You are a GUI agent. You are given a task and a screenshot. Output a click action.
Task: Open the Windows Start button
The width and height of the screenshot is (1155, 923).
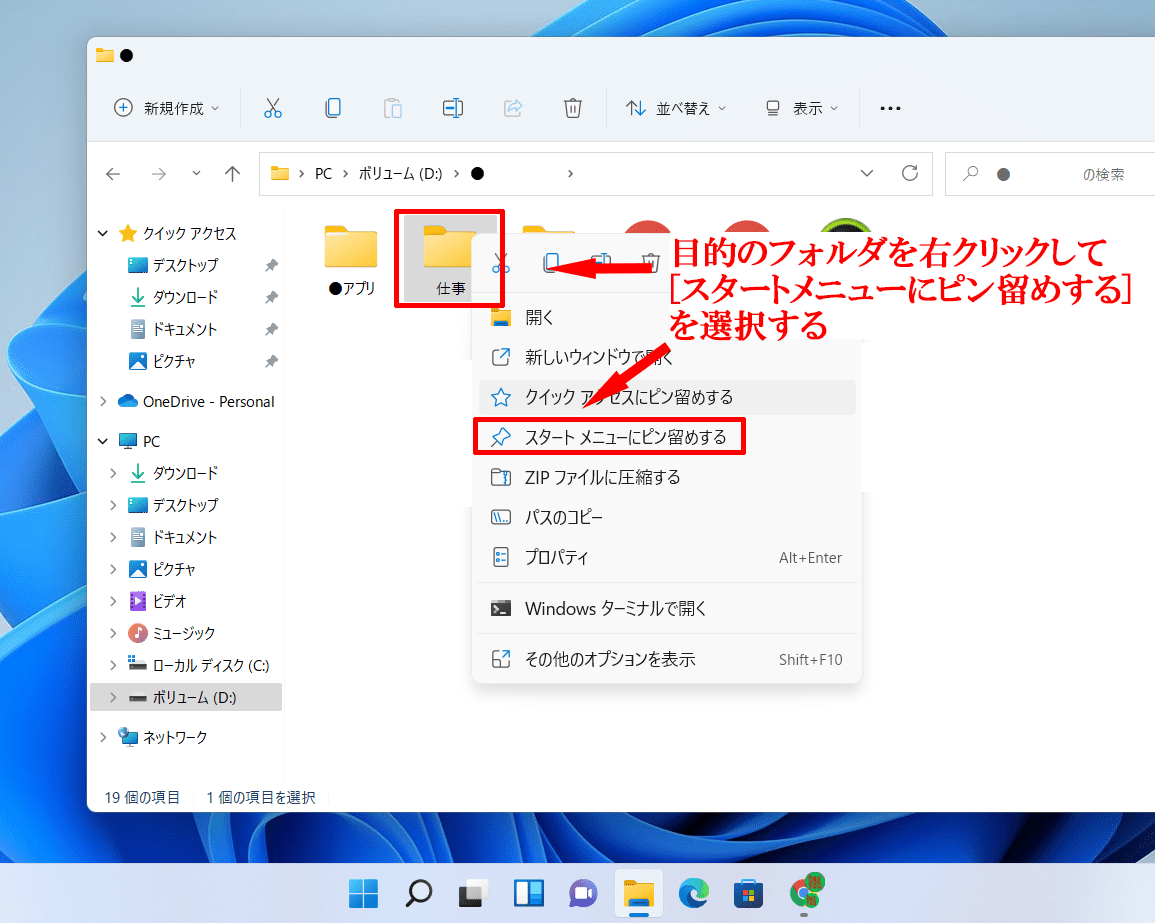[363, 893]
